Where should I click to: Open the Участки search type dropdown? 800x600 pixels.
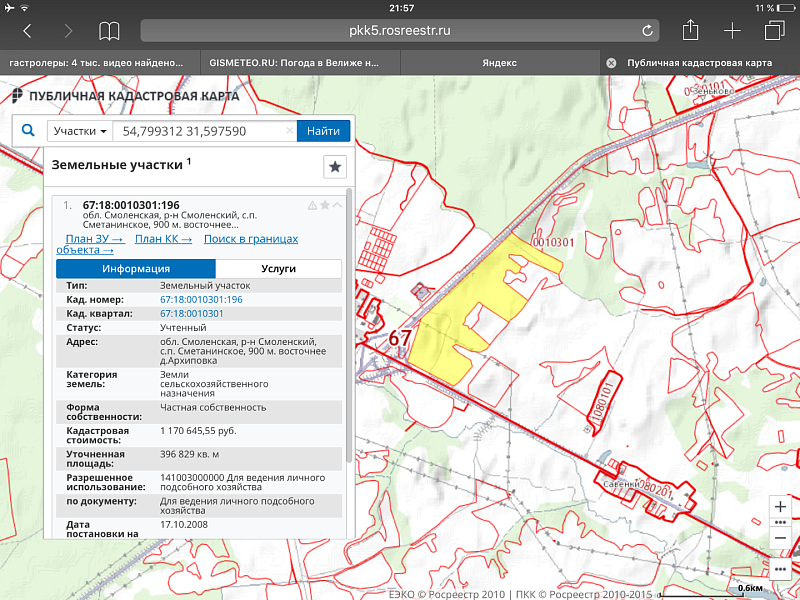(80, 131)
